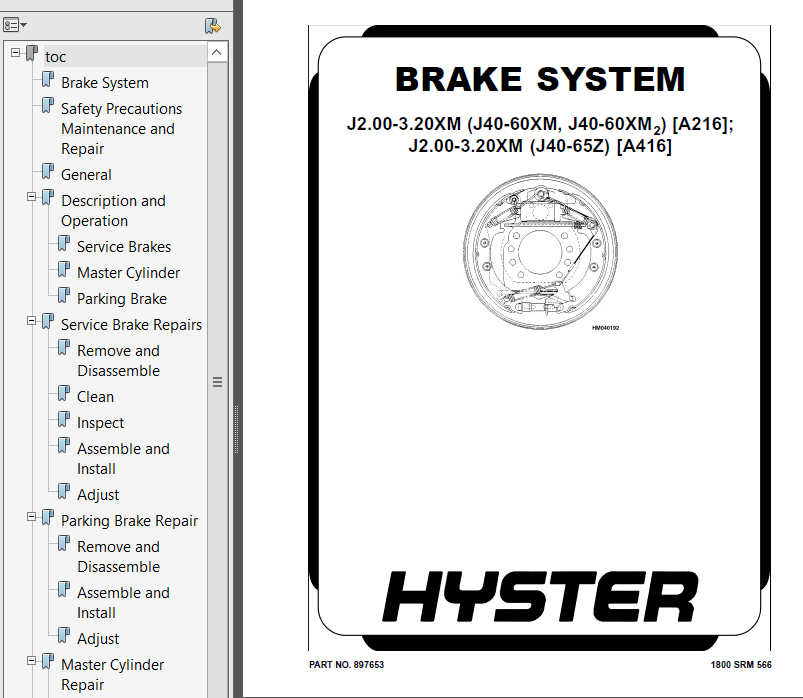The image size is (803, 698).
Task: Open the bookmarks options menu
Action: [x=14, y=25]
